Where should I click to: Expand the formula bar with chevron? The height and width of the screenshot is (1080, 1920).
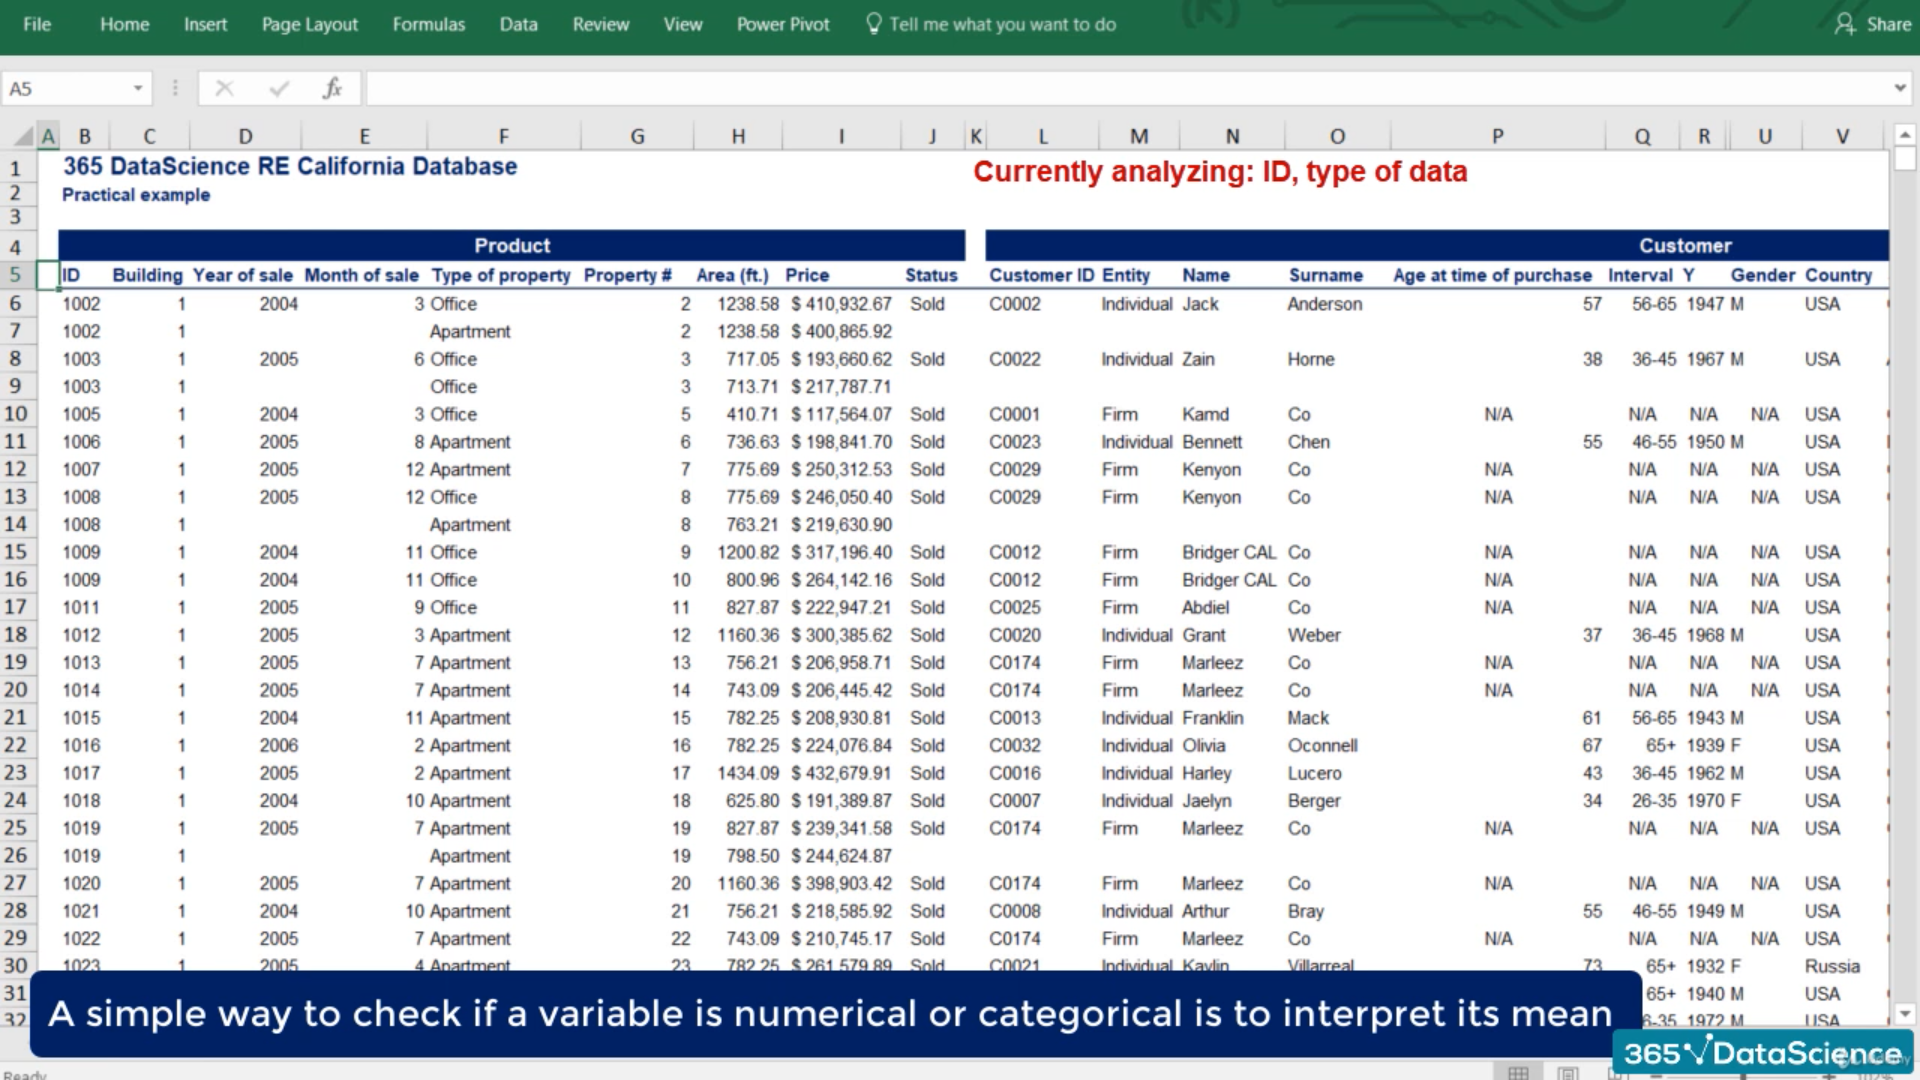(1899, 88)
